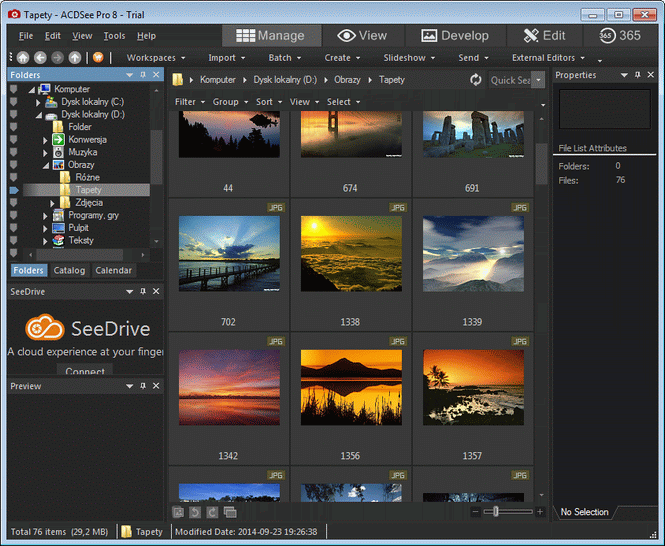Screen dimensions: 665x546
Task: Toggle Easy-Select marker next to Muzyka
Action: pos(14,152)
